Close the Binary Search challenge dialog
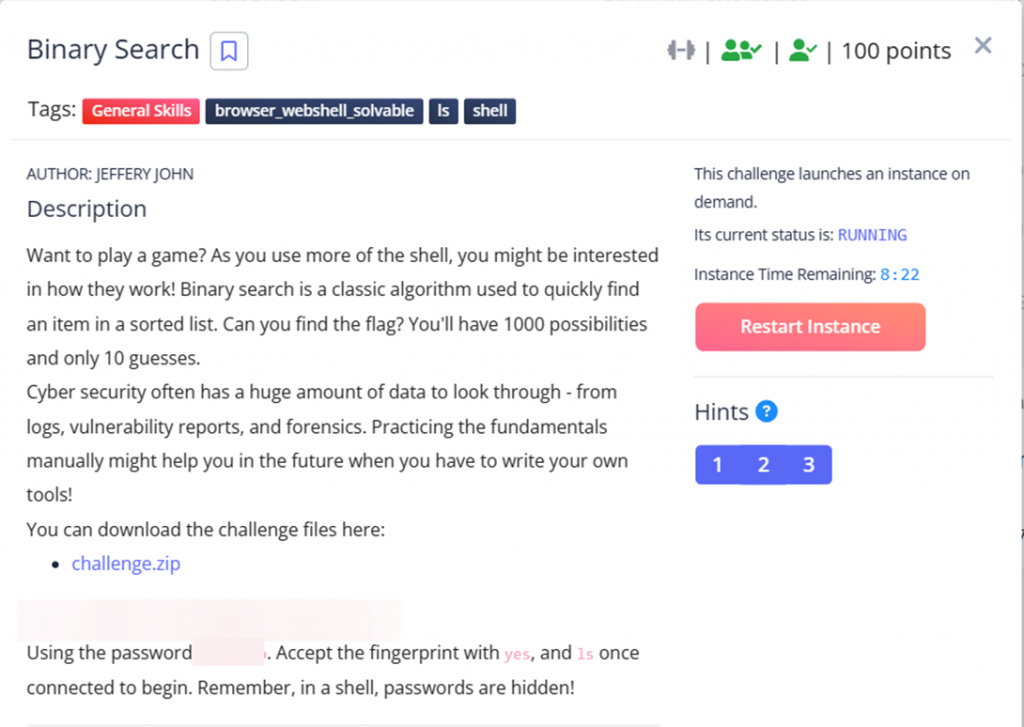Screen dimensions: 1024x727 983,46
